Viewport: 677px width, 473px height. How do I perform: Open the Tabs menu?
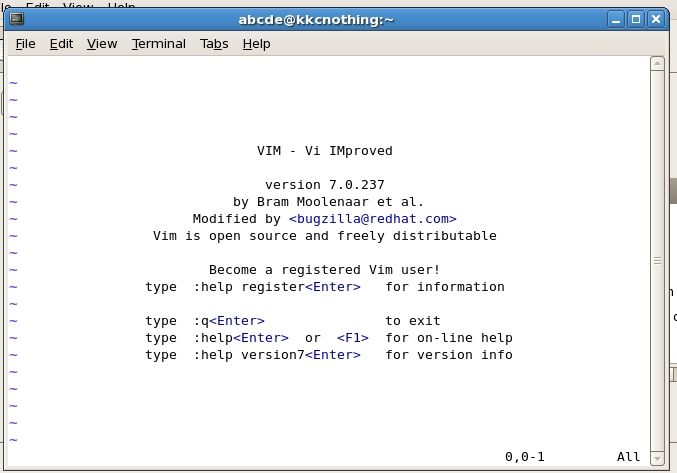click(x=214, y=44)
